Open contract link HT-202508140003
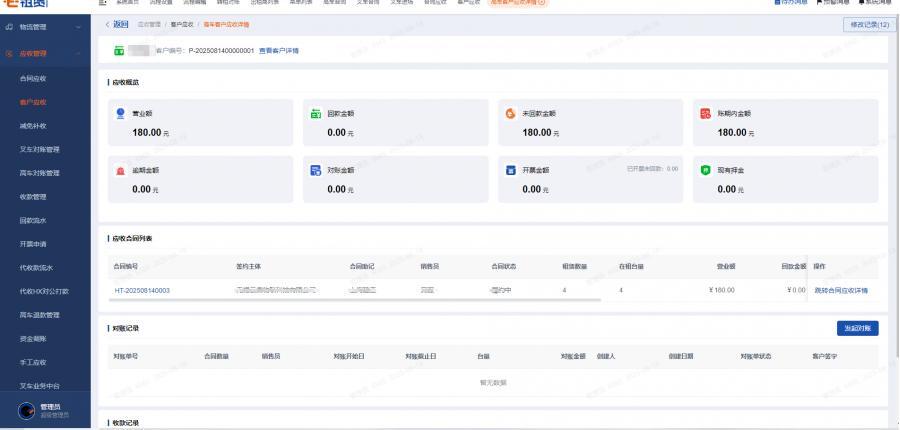 click(142, 290)
